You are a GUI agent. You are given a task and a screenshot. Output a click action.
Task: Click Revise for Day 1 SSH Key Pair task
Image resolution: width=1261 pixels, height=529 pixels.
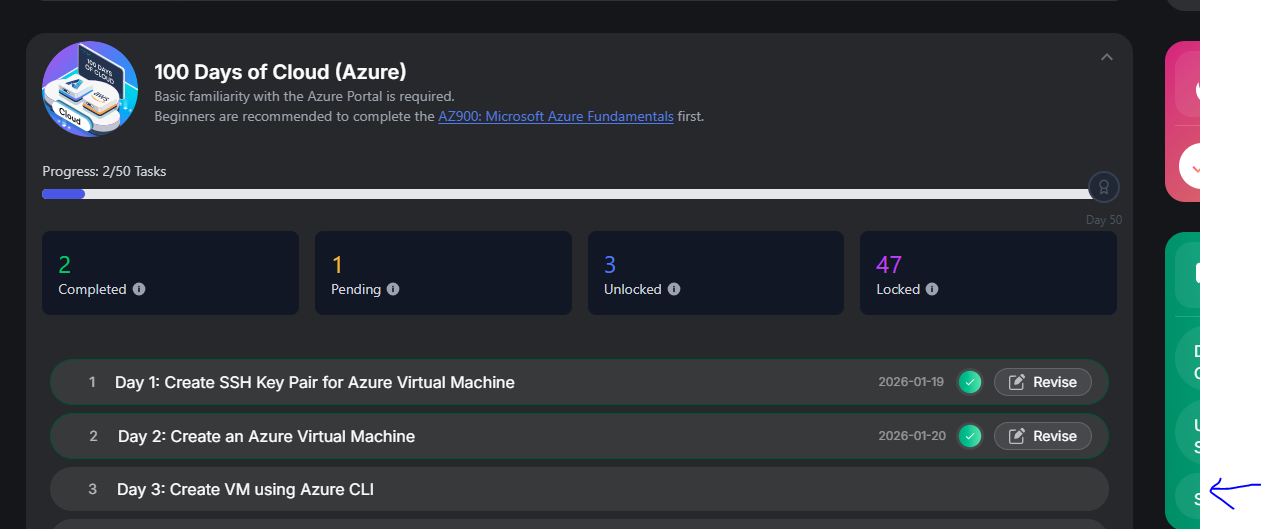(1043, 382)
